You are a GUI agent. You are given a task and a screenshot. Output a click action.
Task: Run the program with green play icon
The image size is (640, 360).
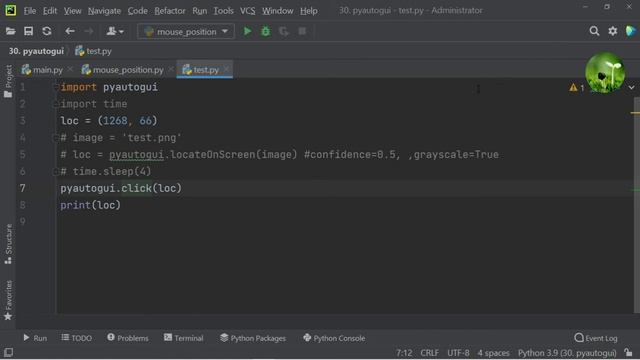pos(247,31)
